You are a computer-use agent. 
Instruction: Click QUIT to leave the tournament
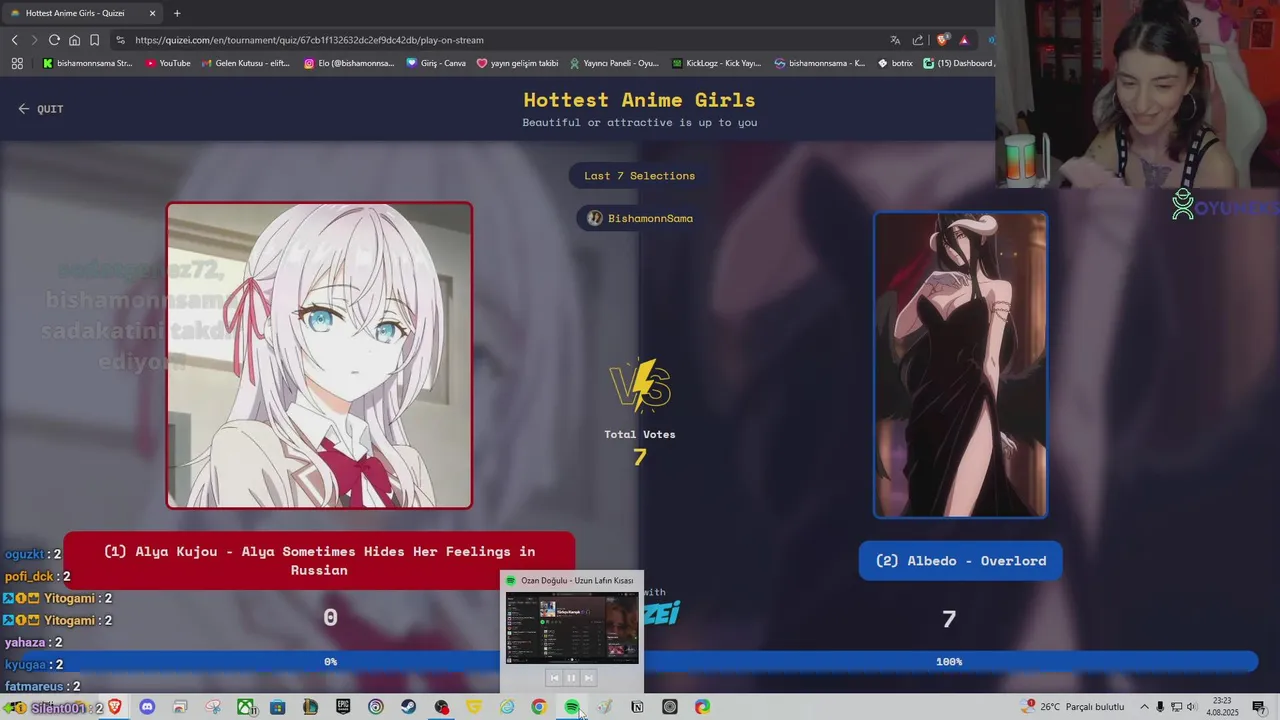(41, 109)
